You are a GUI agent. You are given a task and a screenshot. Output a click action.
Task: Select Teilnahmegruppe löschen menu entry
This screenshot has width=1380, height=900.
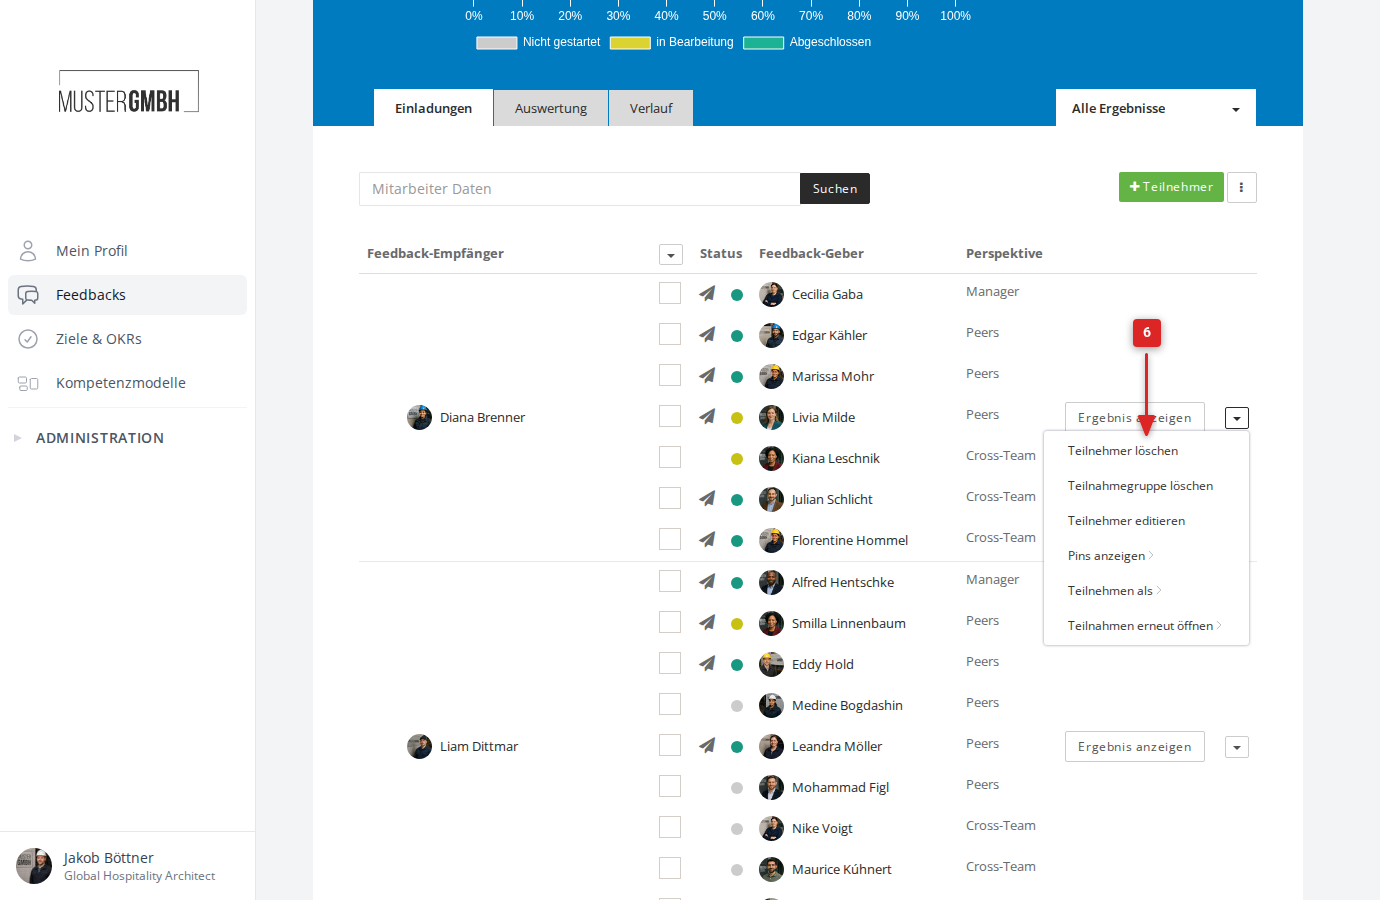coord(1140,486)
